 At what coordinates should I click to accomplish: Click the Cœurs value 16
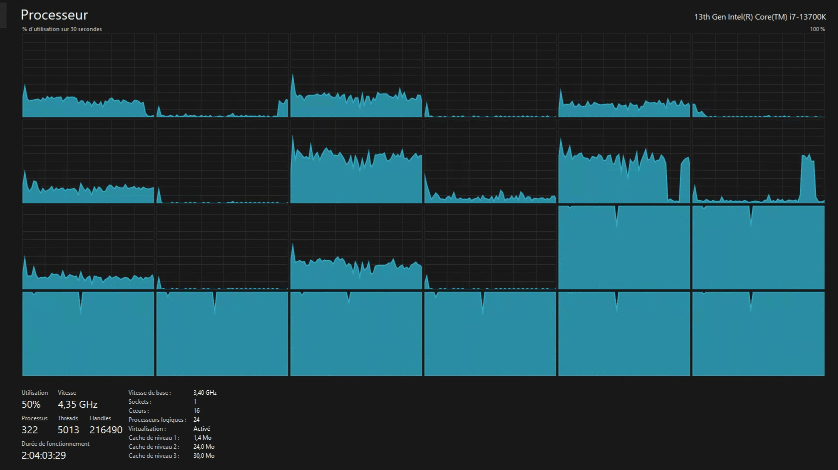pos(195,411)
